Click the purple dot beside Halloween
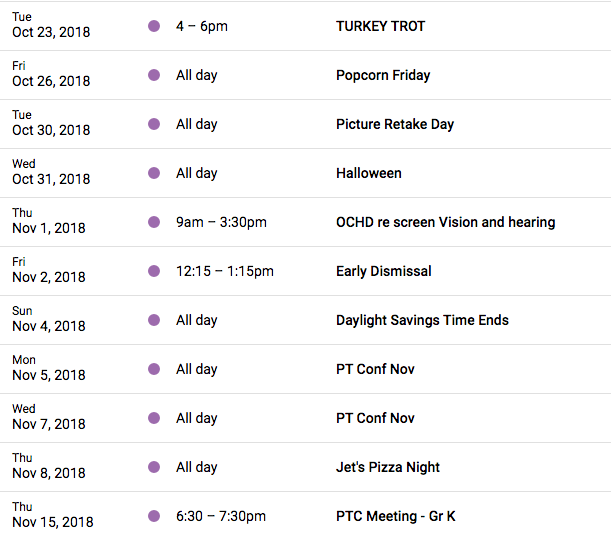 [154, 173]
